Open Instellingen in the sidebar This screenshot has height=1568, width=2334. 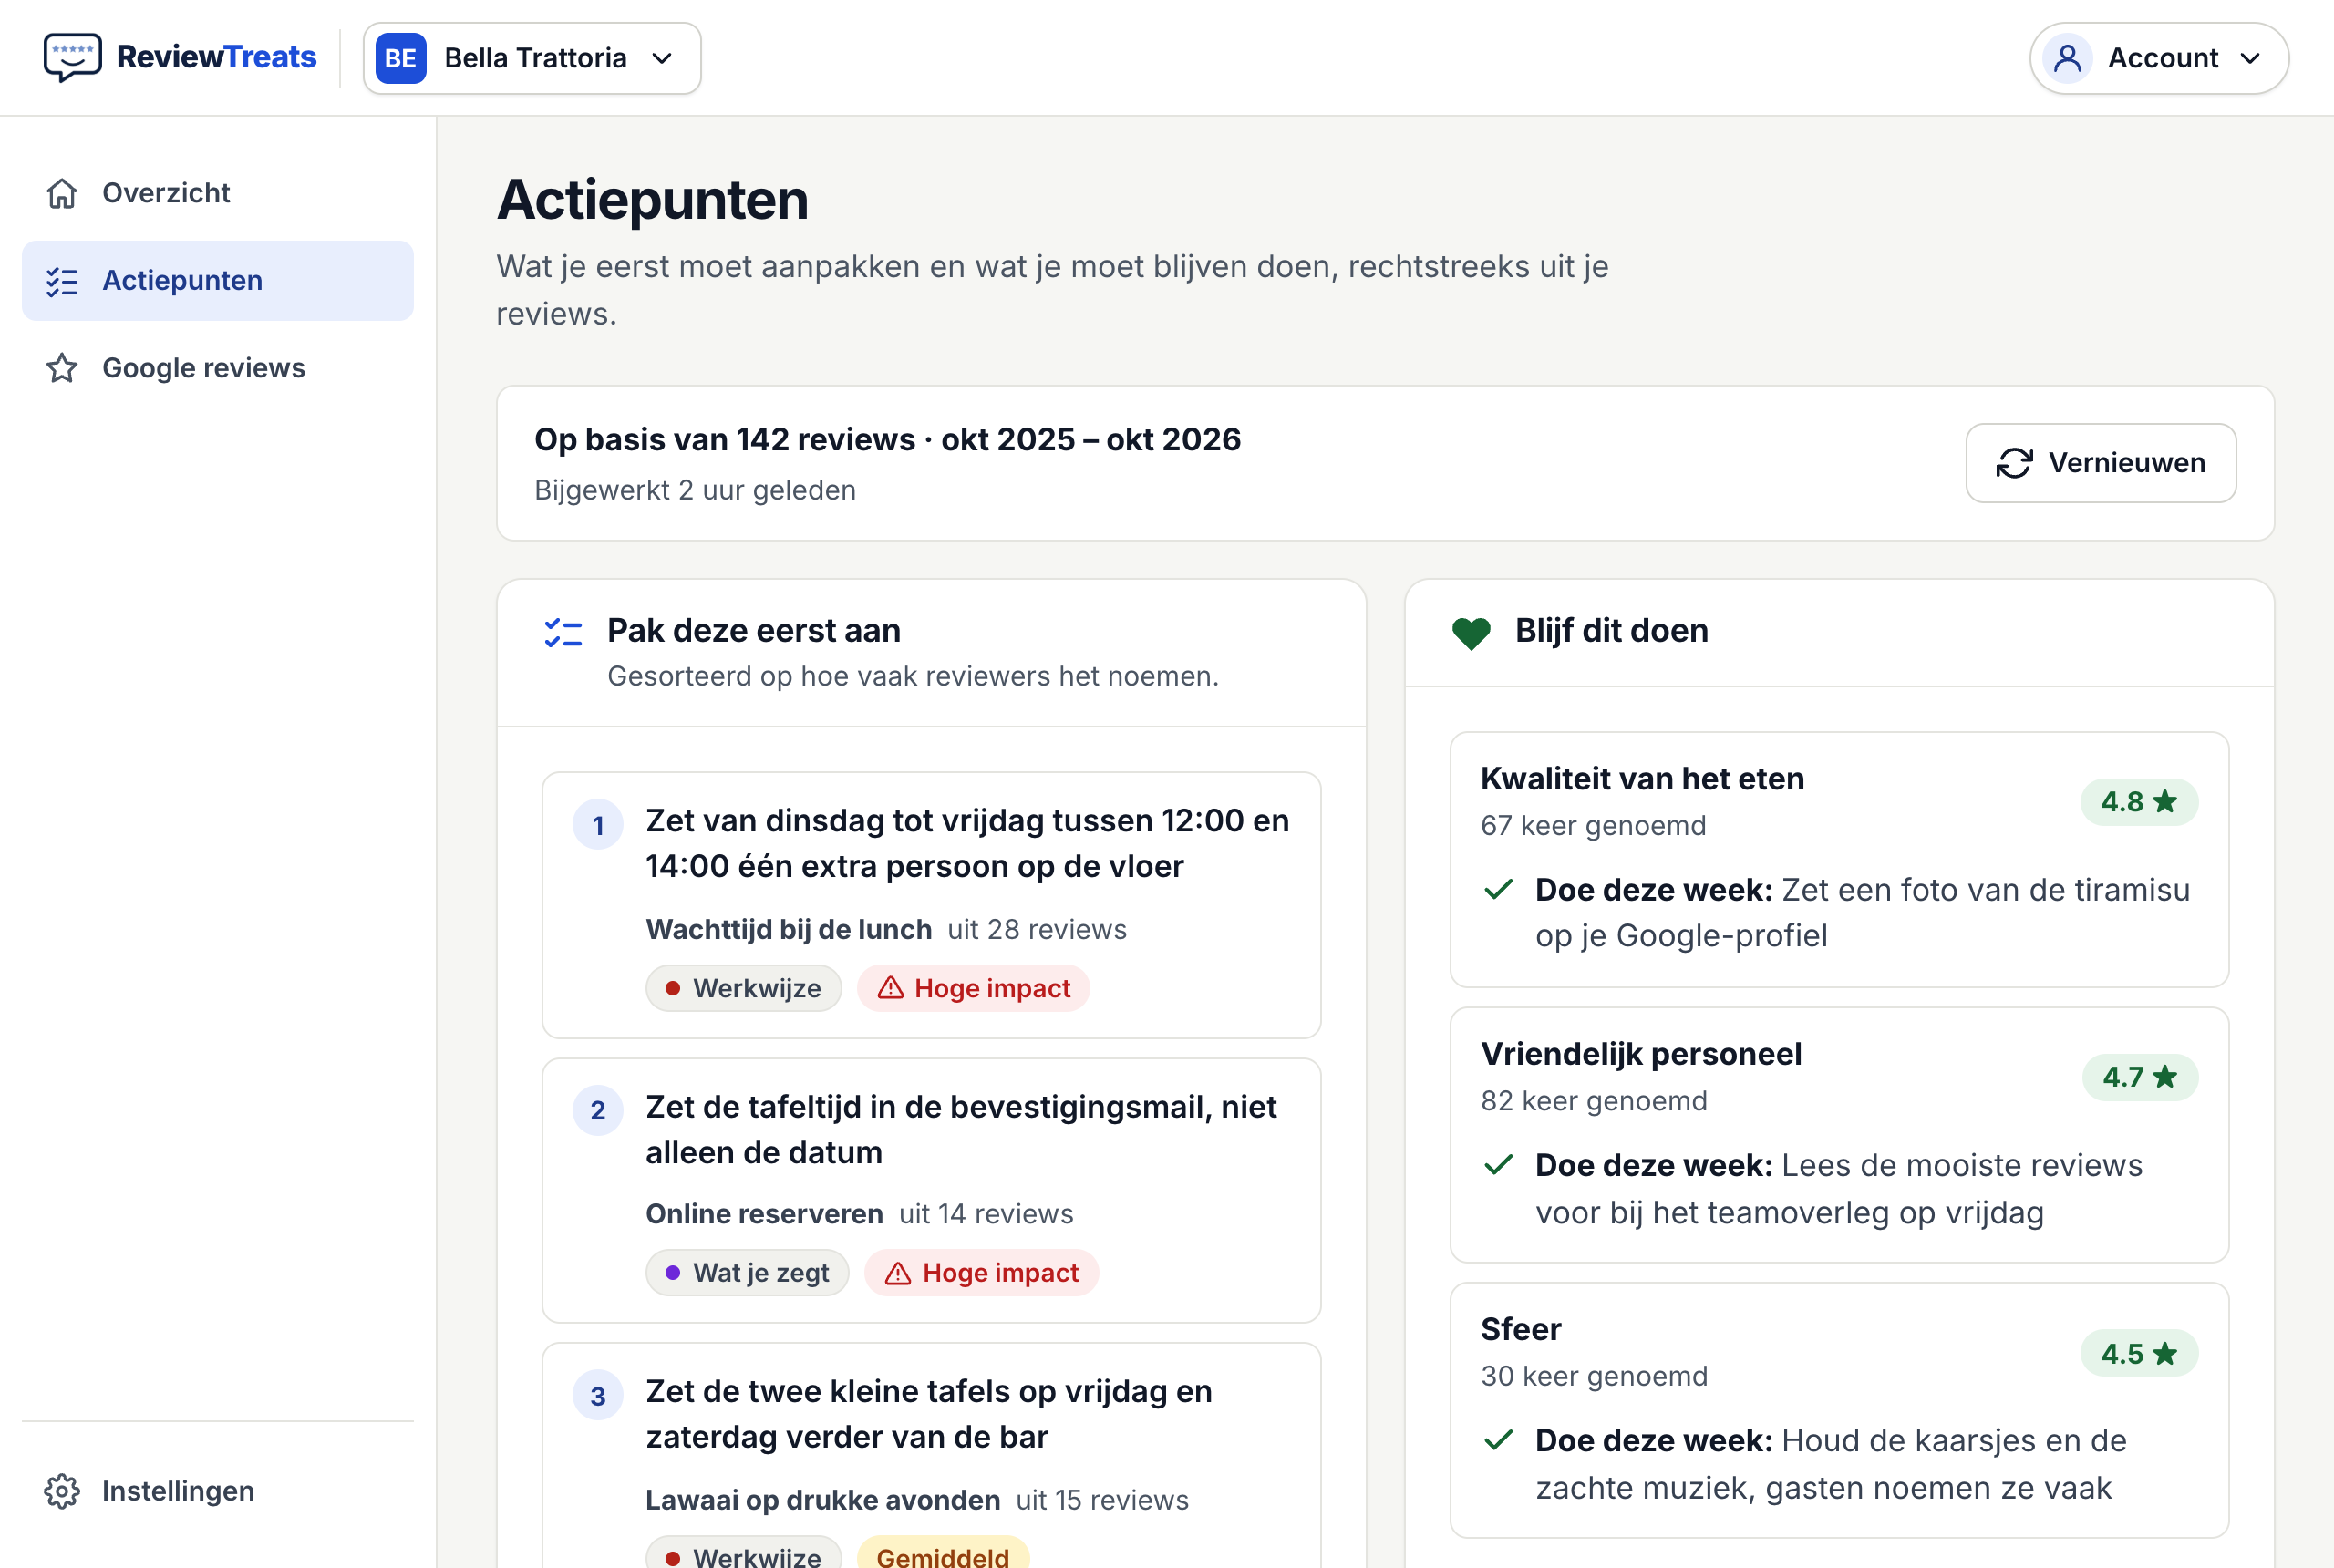point(218,1491)
